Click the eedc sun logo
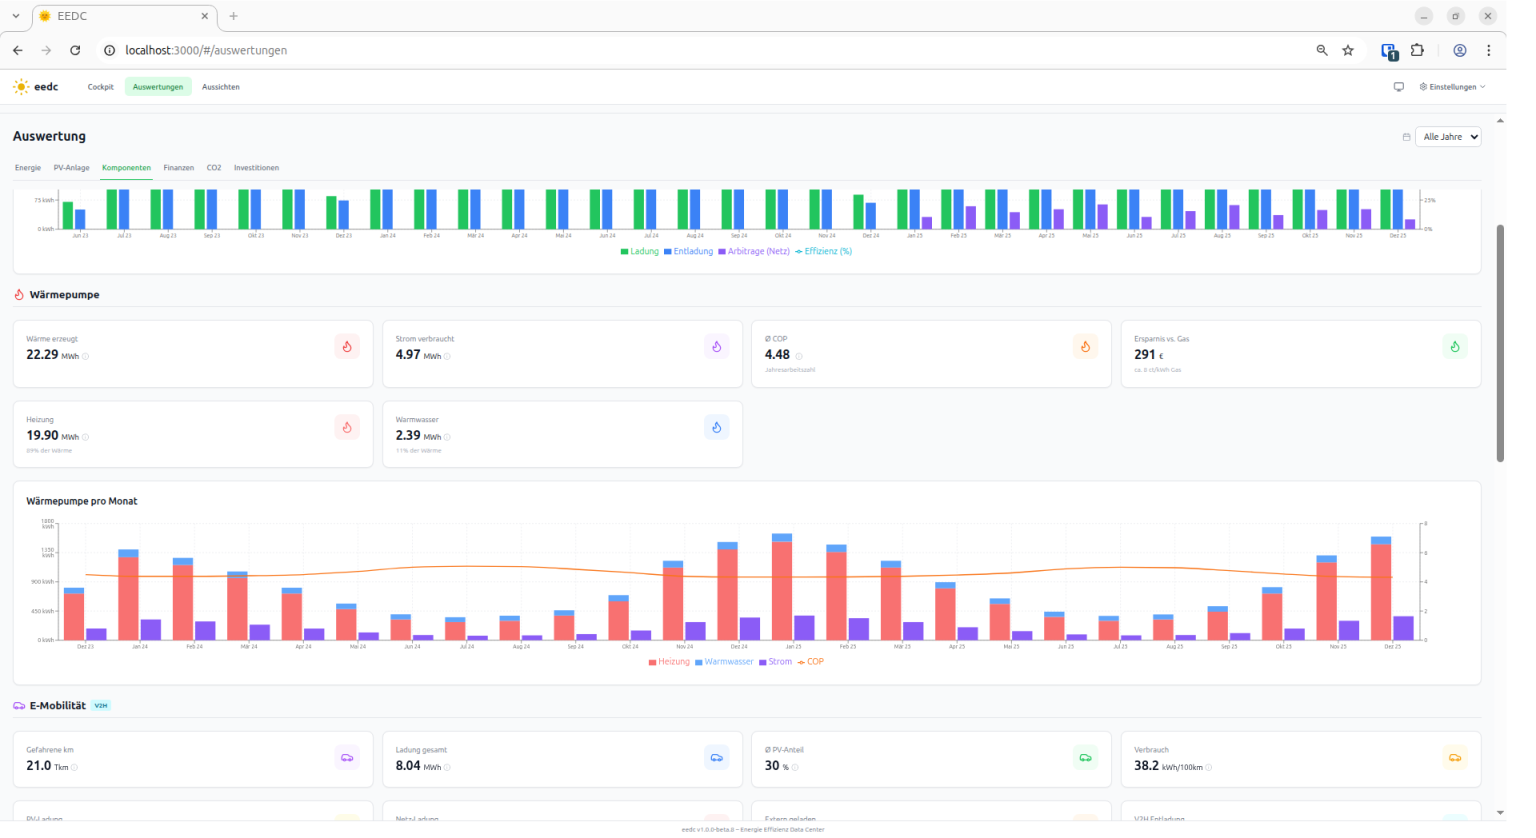Viewport: 1536px width, 838px height. [21, 87]
